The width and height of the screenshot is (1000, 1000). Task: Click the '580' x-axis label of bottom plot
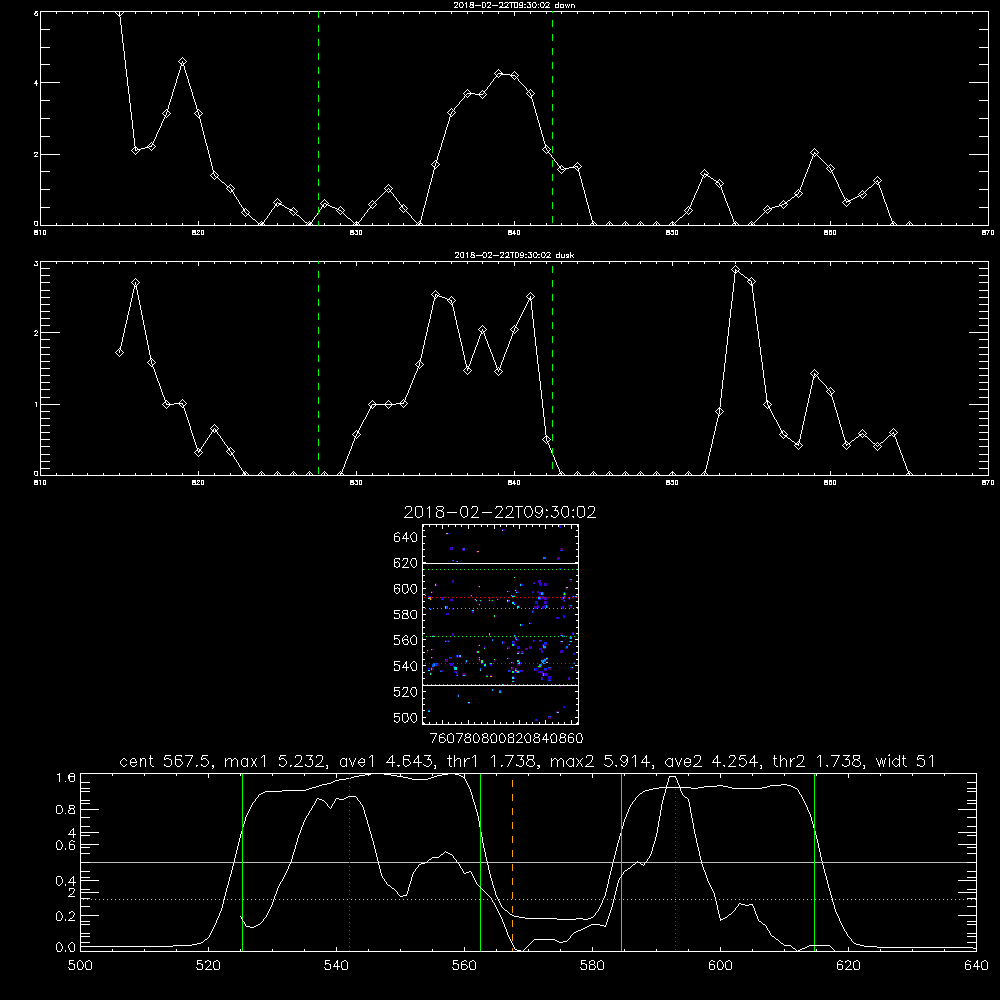pos(592,966)
